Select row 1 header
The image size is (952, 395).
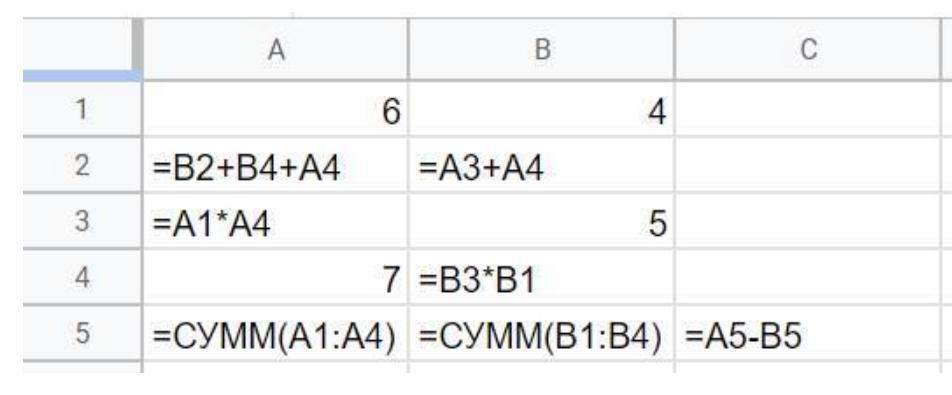[82, 109]
